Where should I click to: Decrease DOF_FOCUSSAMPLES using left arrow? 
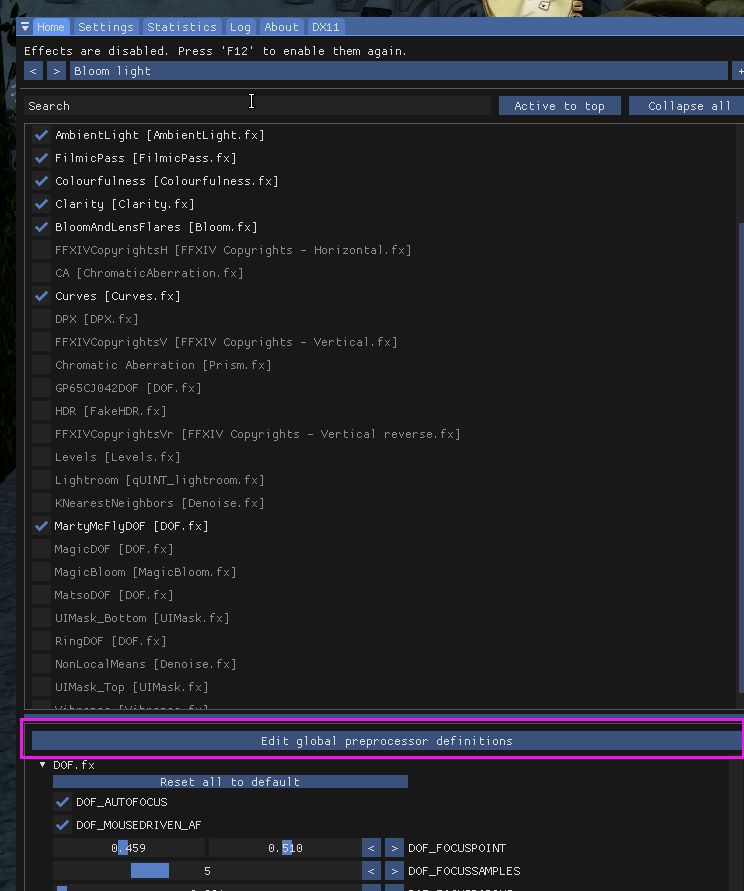(371, 871)
